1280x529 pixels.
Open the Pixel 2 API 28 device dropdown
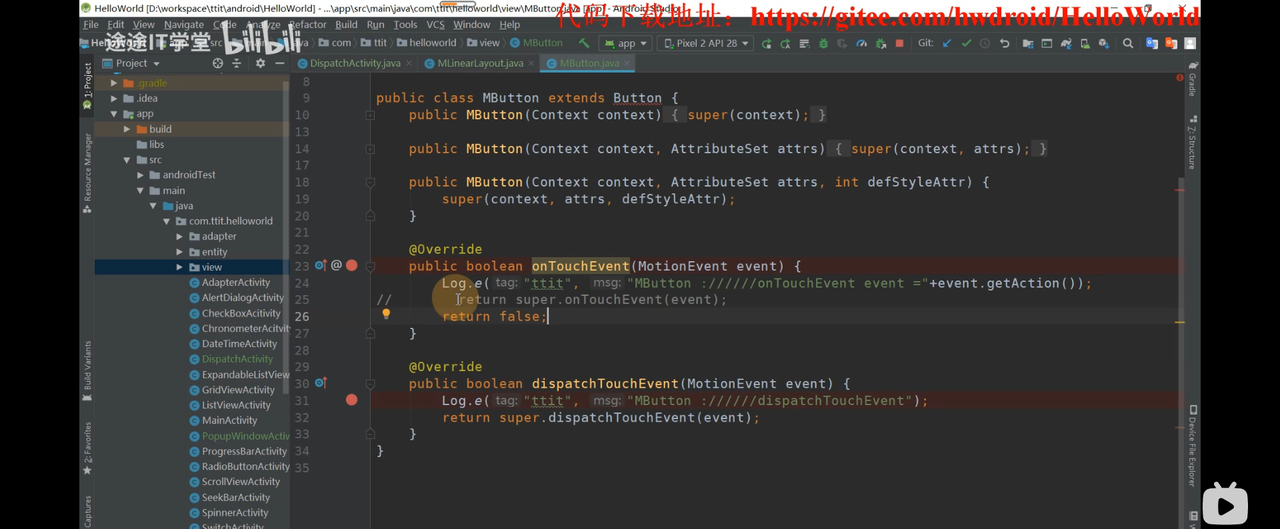pyautogui.click(x=705, y=44)
